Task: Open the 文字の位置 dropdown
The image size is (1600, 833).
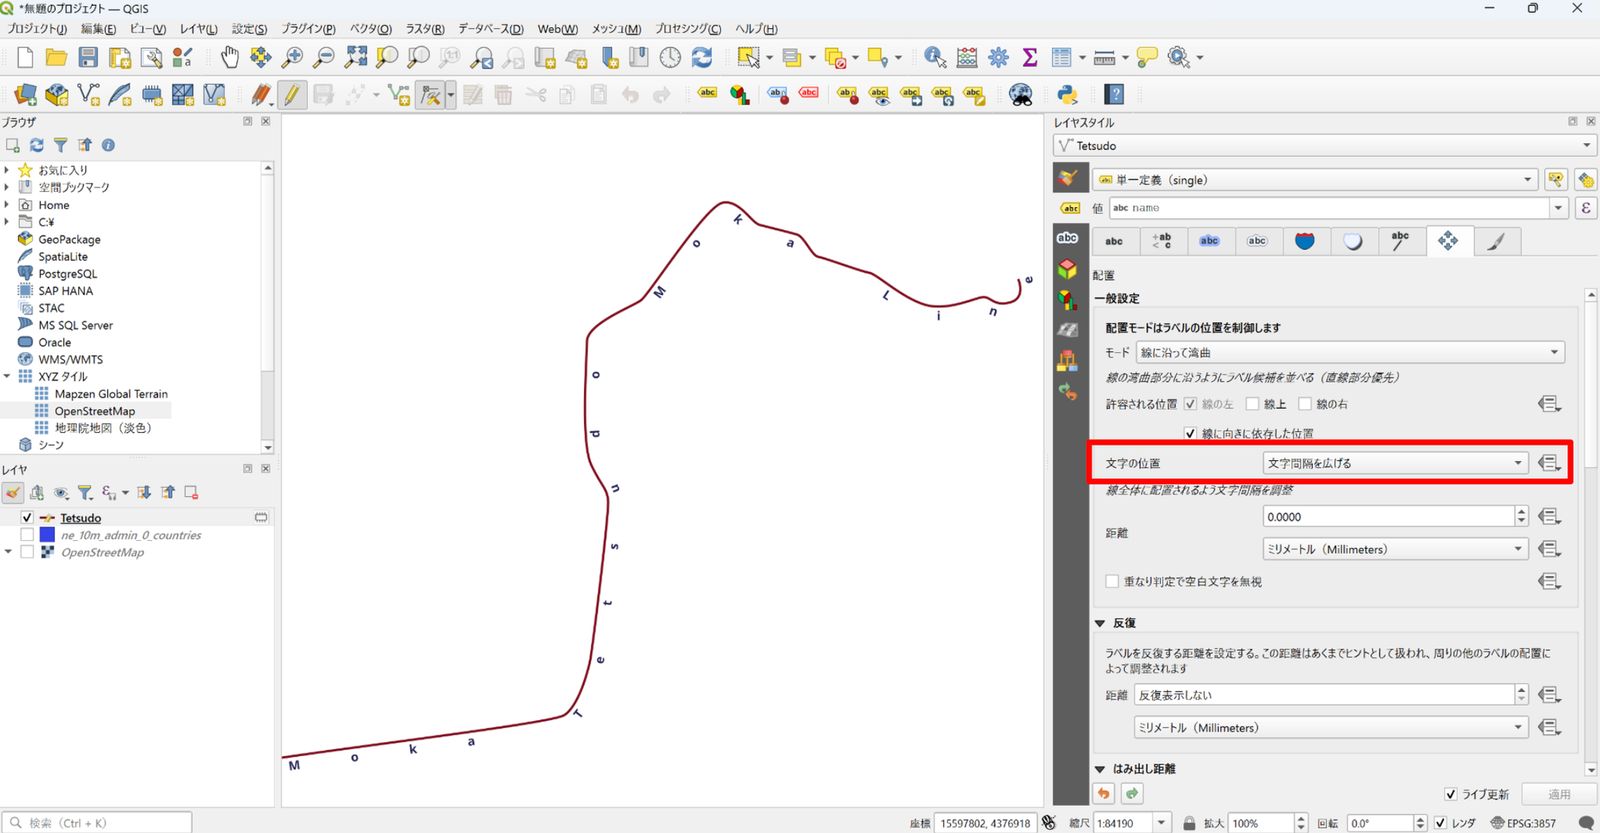Action: [1395, 463]
